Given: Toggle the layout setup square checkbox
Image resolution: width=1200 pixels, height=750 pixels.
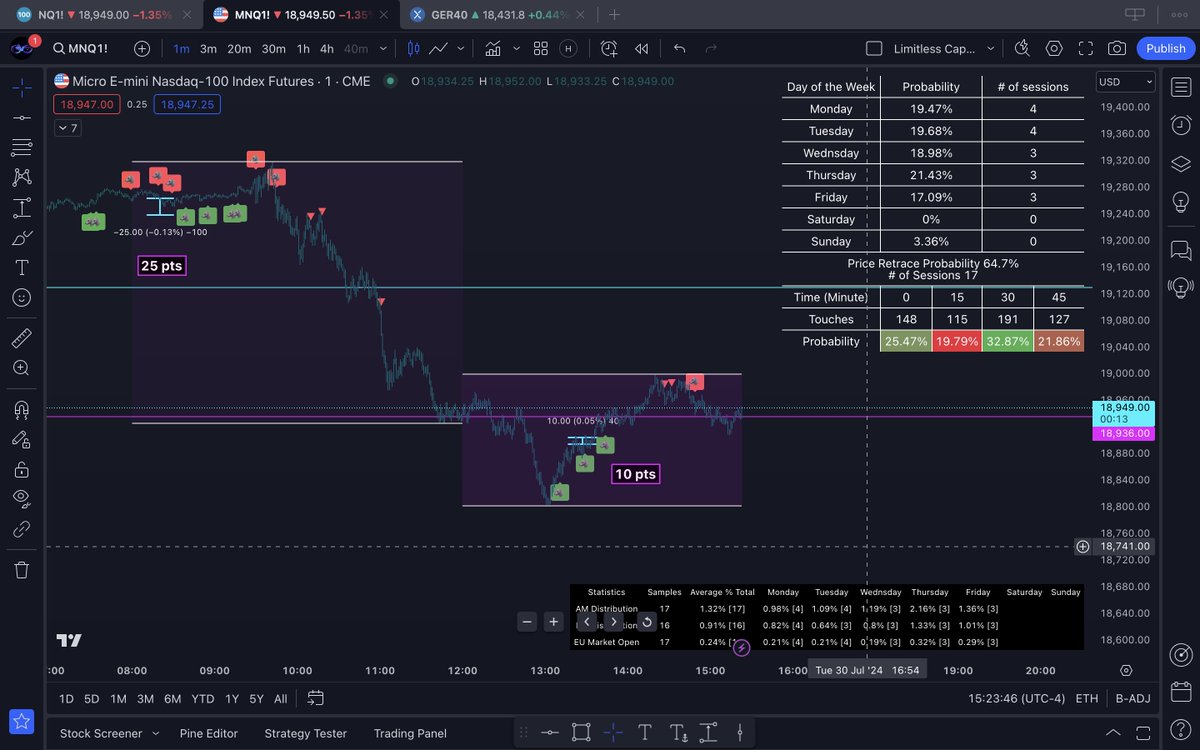Looking at the screenshot, I should 874,48.
